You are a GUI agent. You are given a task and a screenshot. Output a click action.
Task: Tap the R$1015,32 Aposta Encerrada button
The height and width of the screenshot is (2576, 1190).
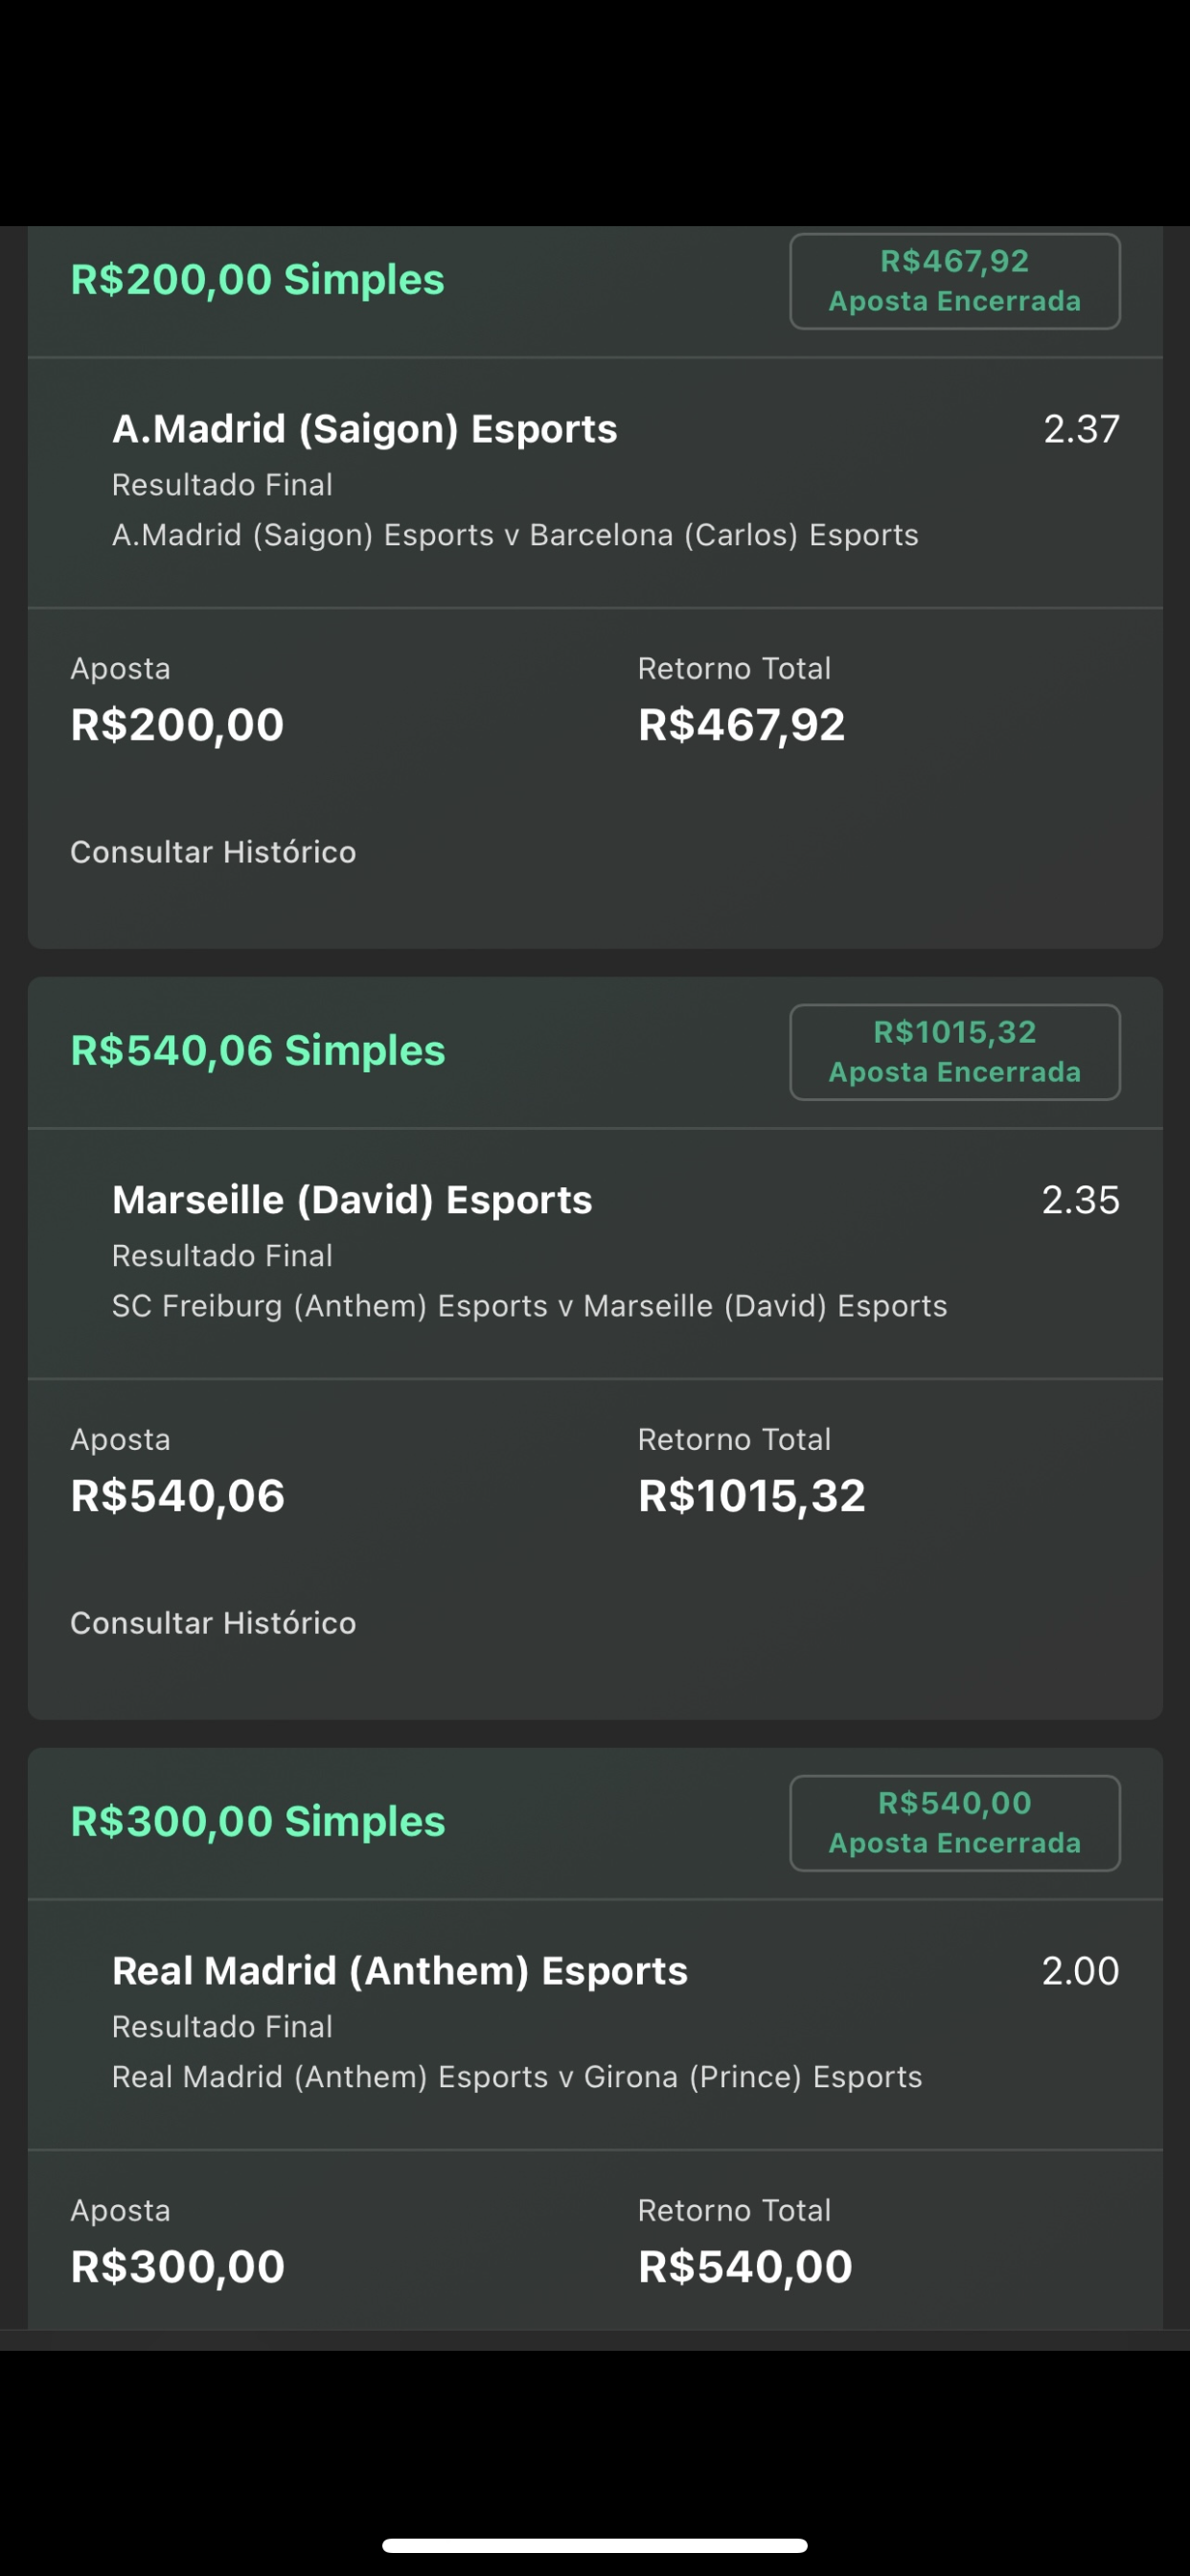click(955, 1052)
